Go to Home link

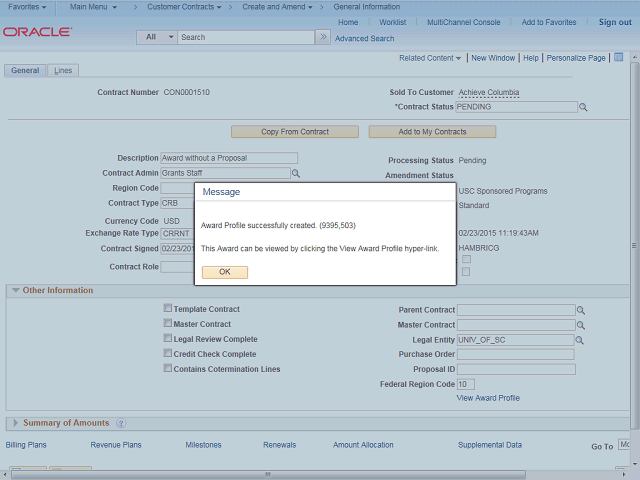pyautogui.click(x=348, y=22)
